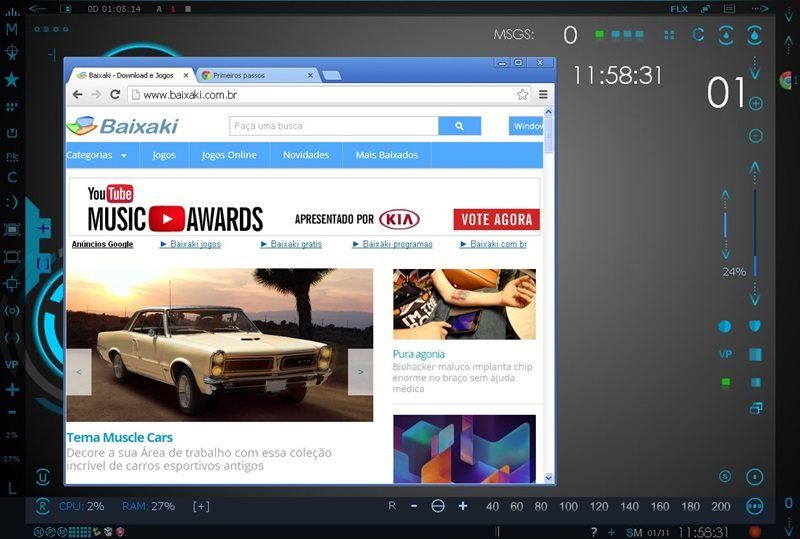800x539 pixels.
Task: Advance carousel with the right arrow on car image
Action: (x=360, y=372)
